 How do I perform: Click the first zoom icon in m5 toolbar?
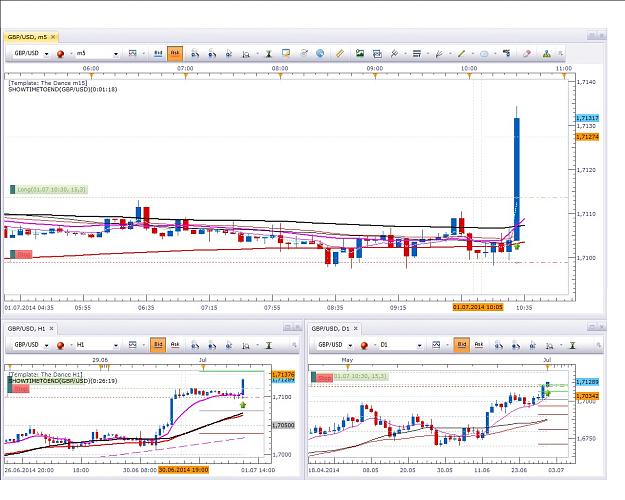[195, 54]
